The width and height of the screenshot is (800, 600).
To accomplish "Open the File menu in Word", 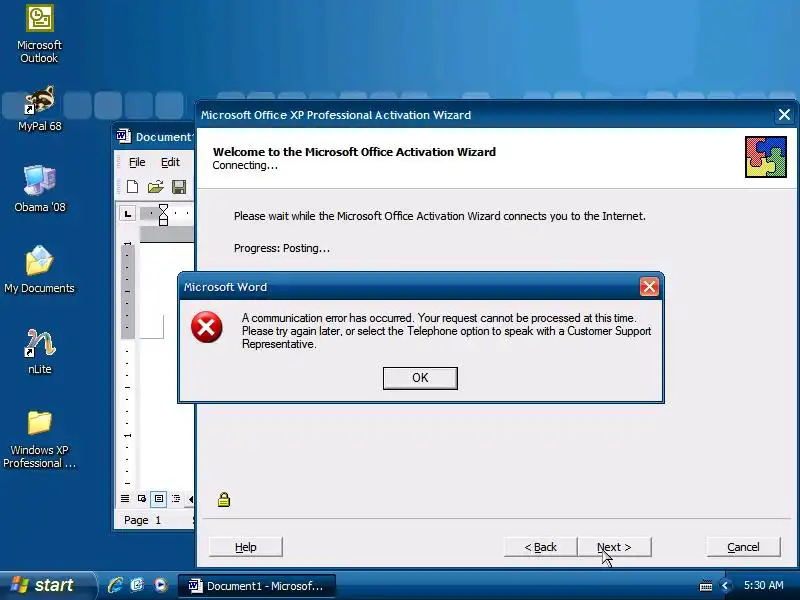I will [137, 162].
